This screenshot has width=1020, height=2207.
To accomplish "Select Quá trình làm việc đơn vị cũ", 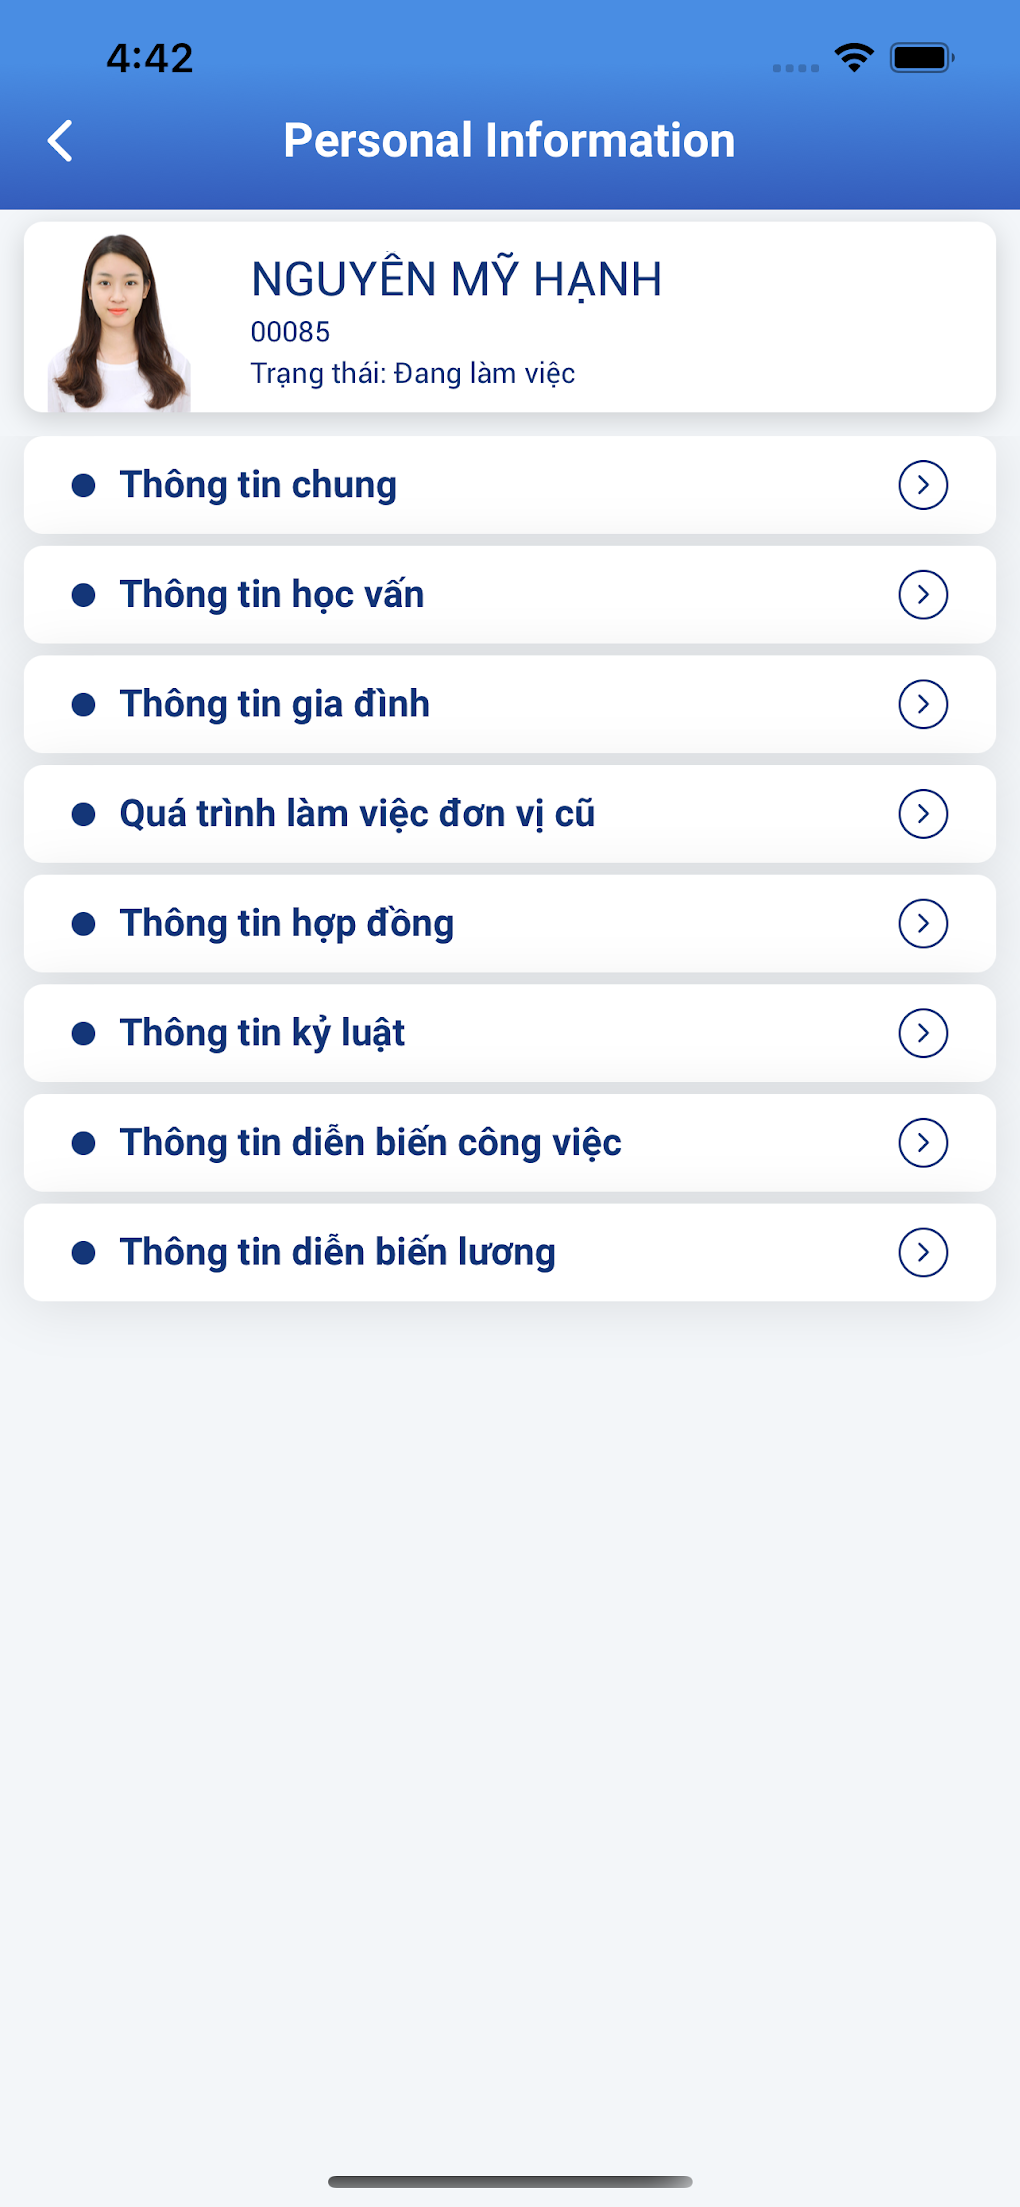I will coord(357,815).
